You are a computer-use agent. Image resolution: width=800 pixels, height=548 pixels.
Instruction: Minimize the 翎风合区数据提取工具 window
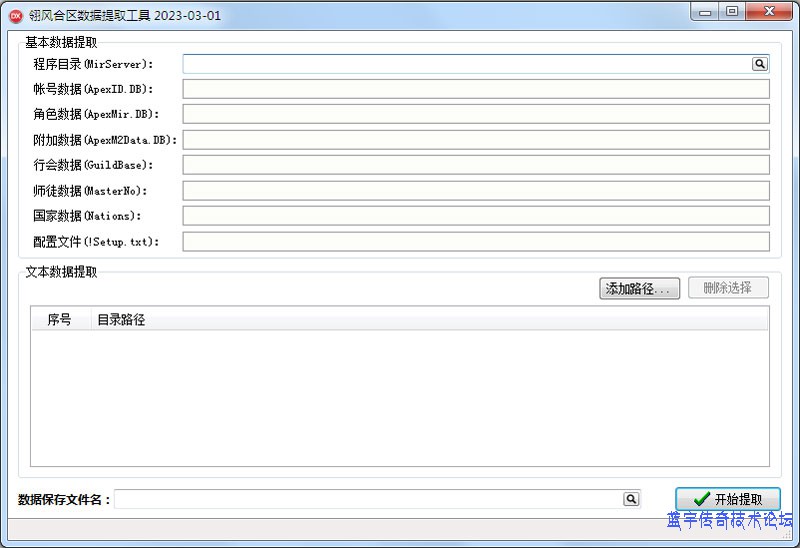click(x=706, y=12)
